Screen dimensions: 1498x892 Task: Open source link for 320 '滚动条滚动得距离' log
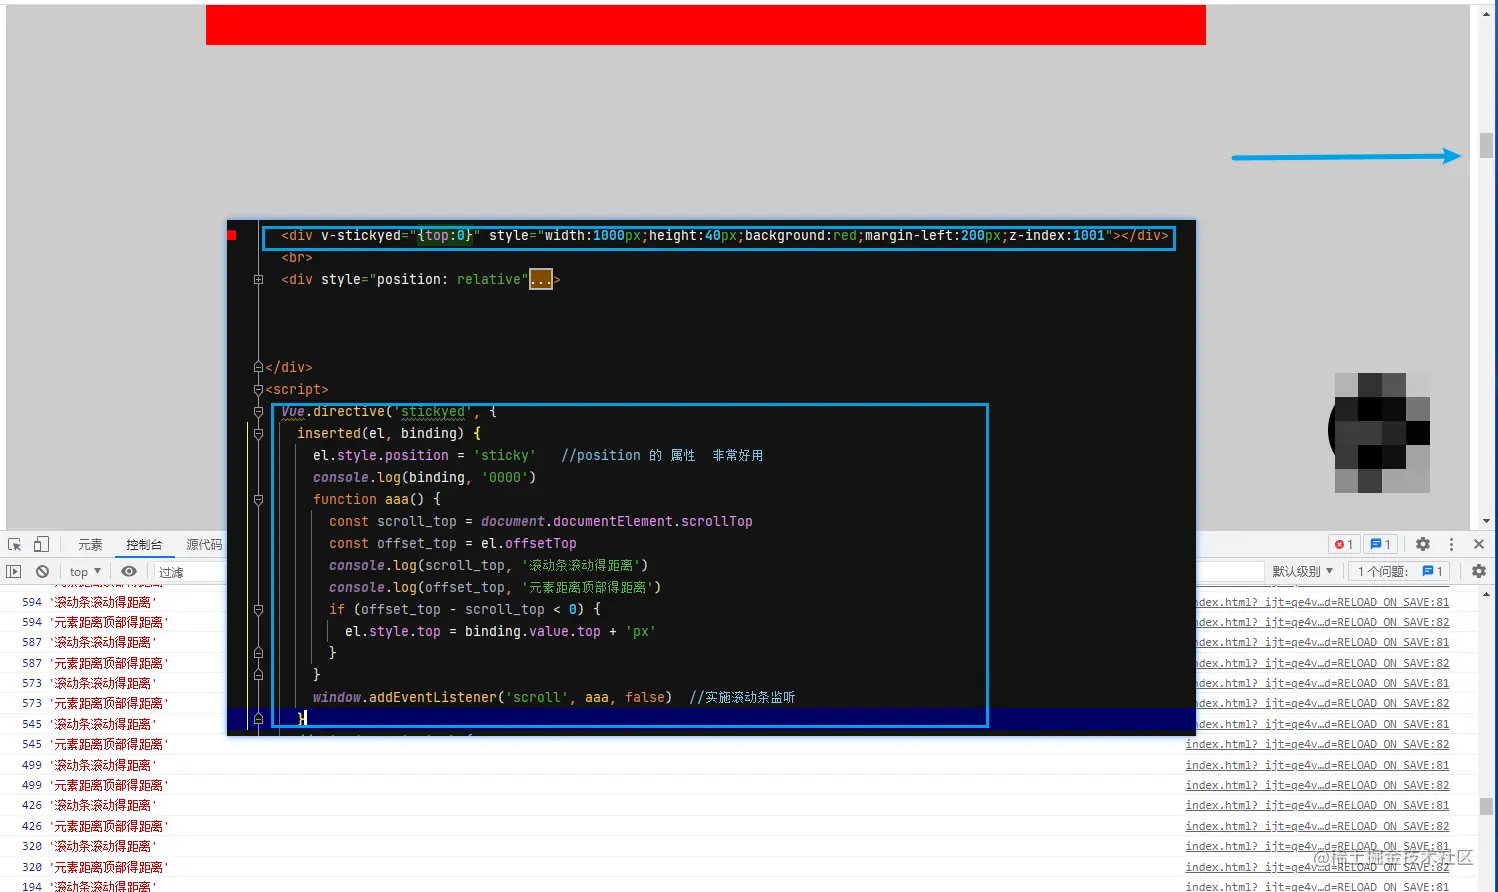coord(1317,846)
